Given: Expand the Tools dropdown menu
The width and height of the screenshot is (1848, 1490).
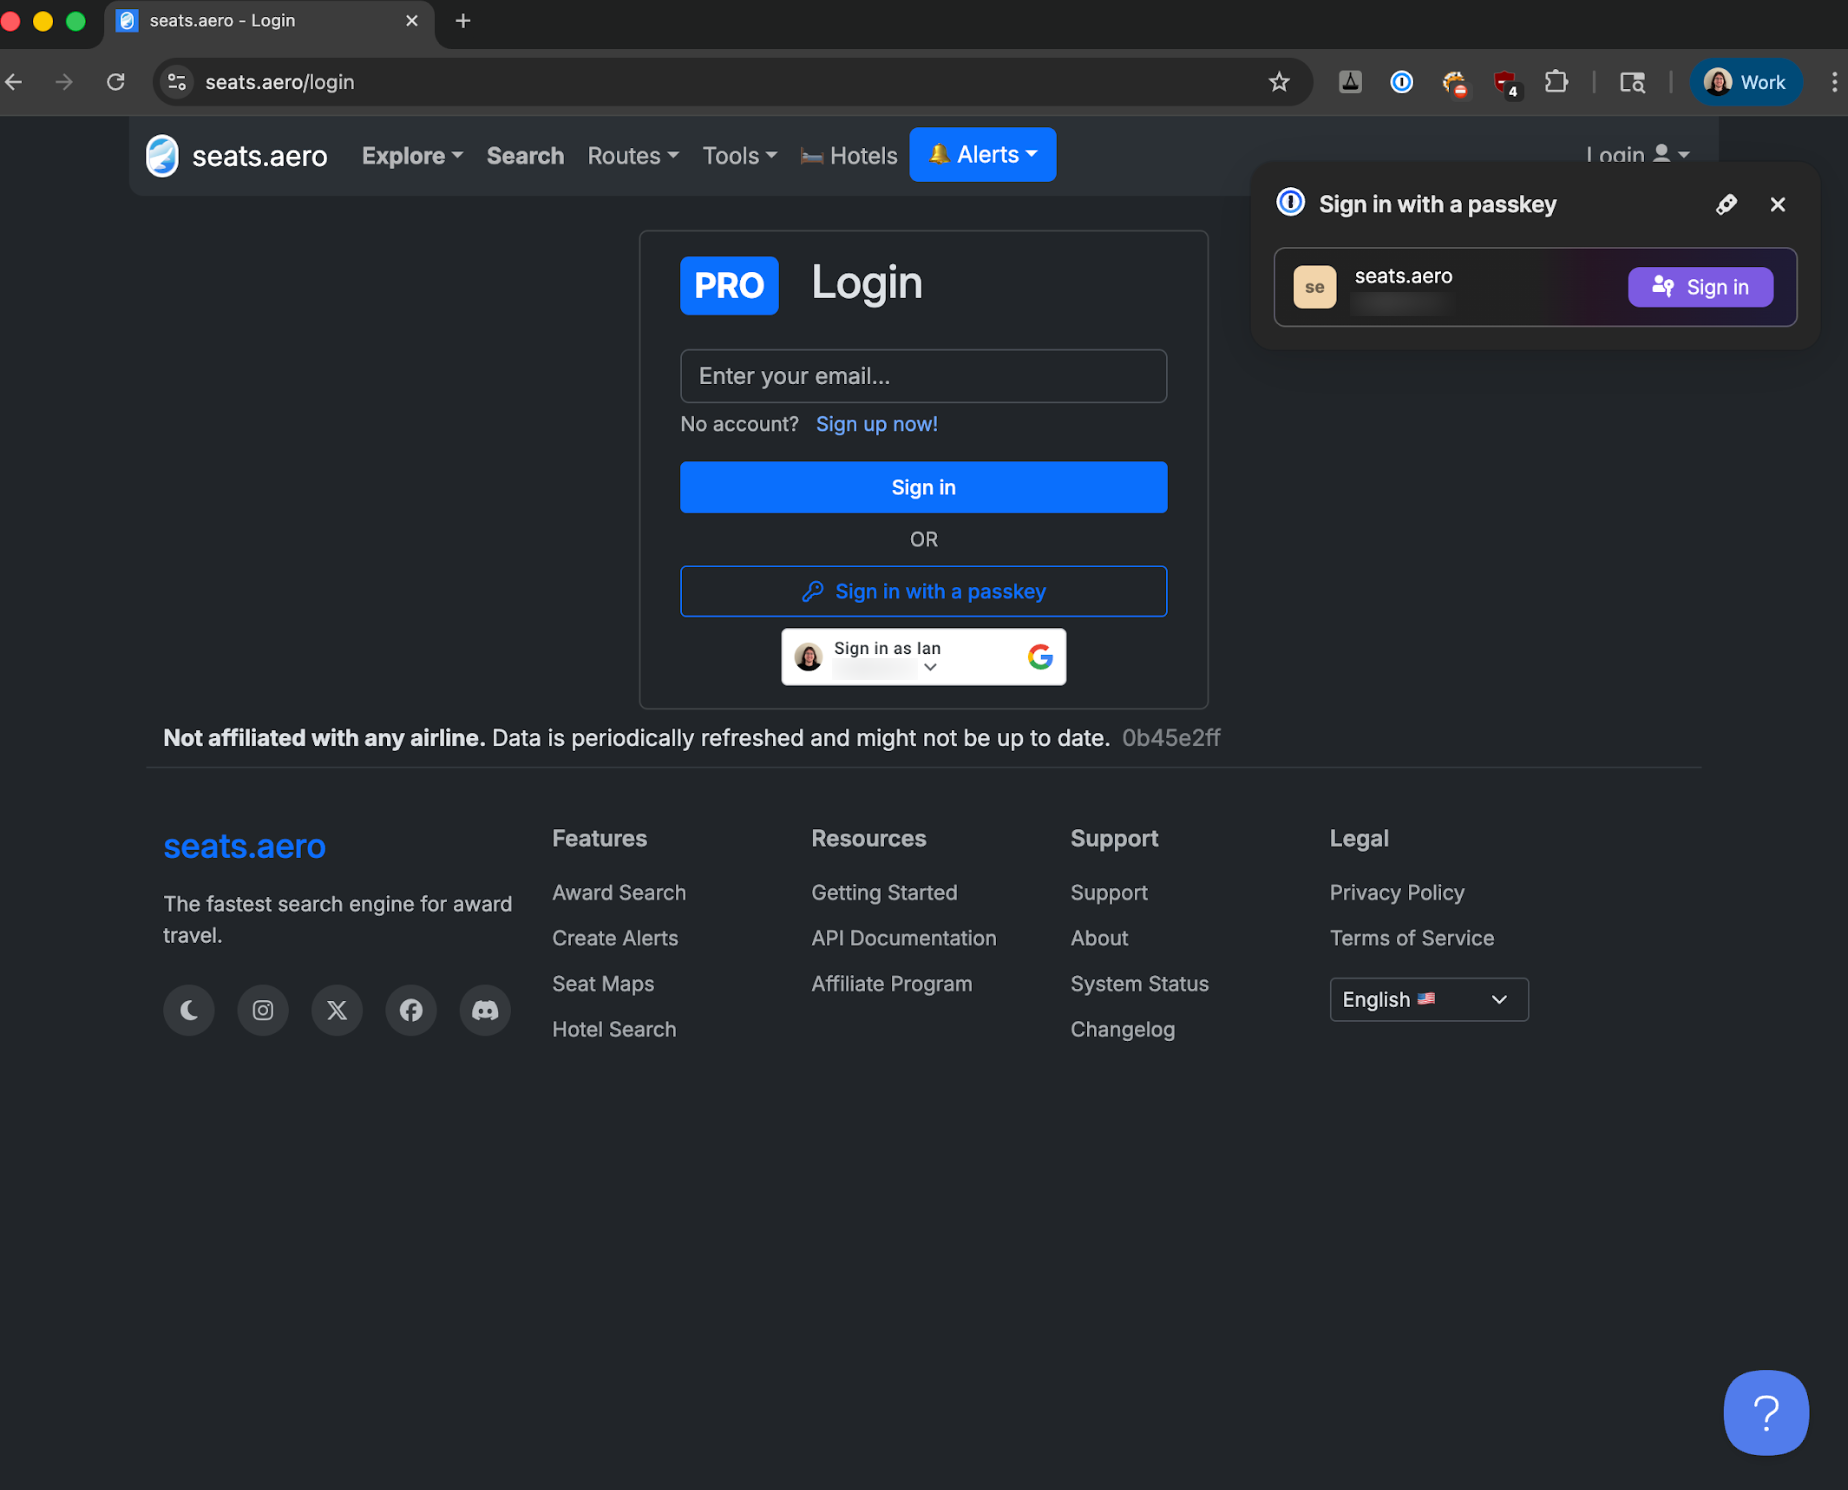Looking at the screenshot, I should [x=739, y=156].
